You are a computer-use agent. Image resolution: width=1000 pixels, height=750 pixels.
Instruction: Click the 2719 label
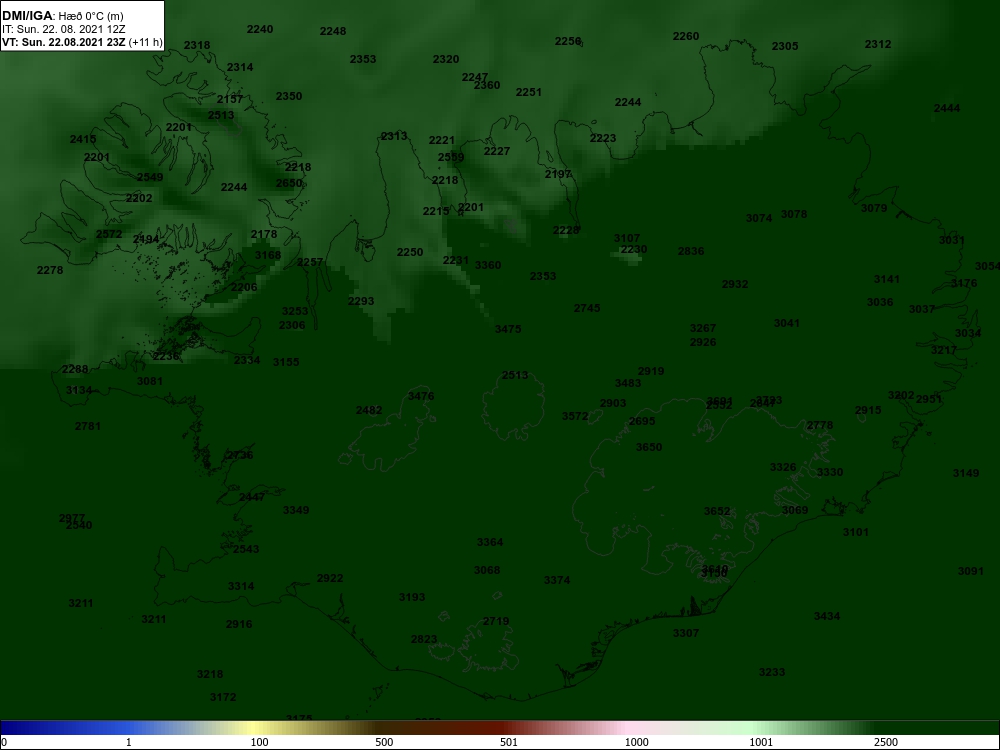click(496, 621)
